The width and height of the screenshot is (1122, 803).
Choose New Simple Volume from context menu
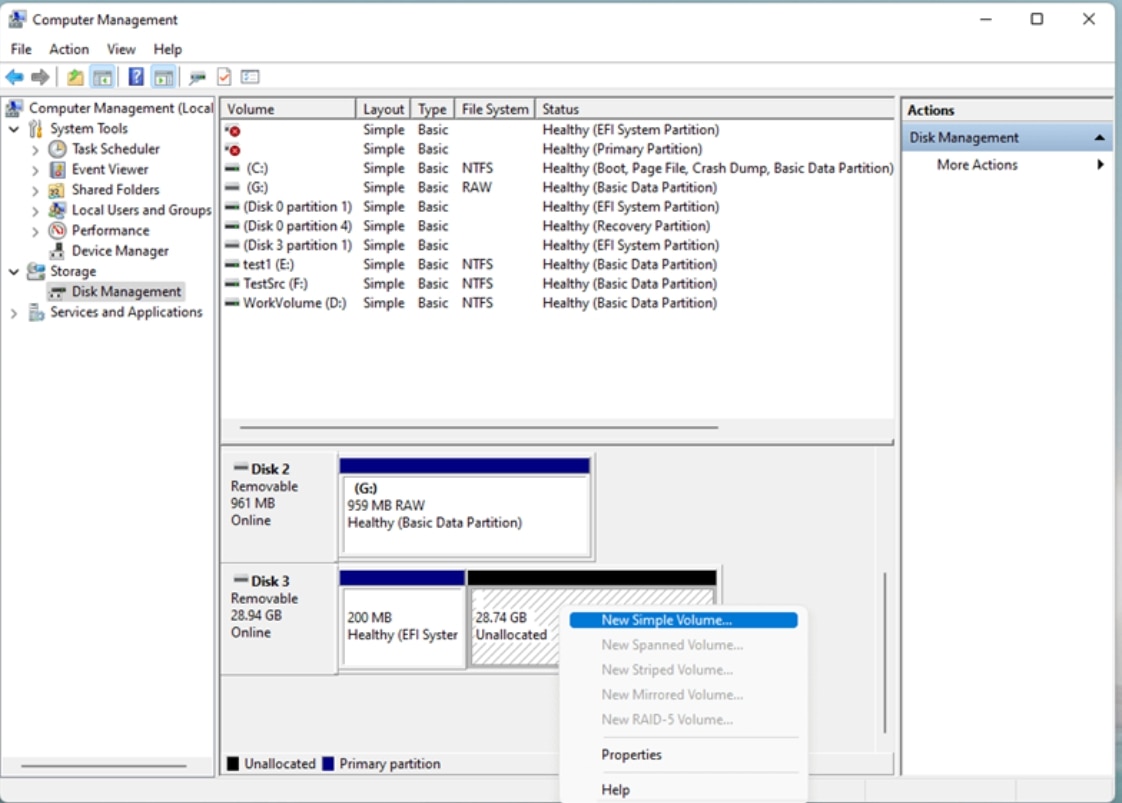pos(683,620)
